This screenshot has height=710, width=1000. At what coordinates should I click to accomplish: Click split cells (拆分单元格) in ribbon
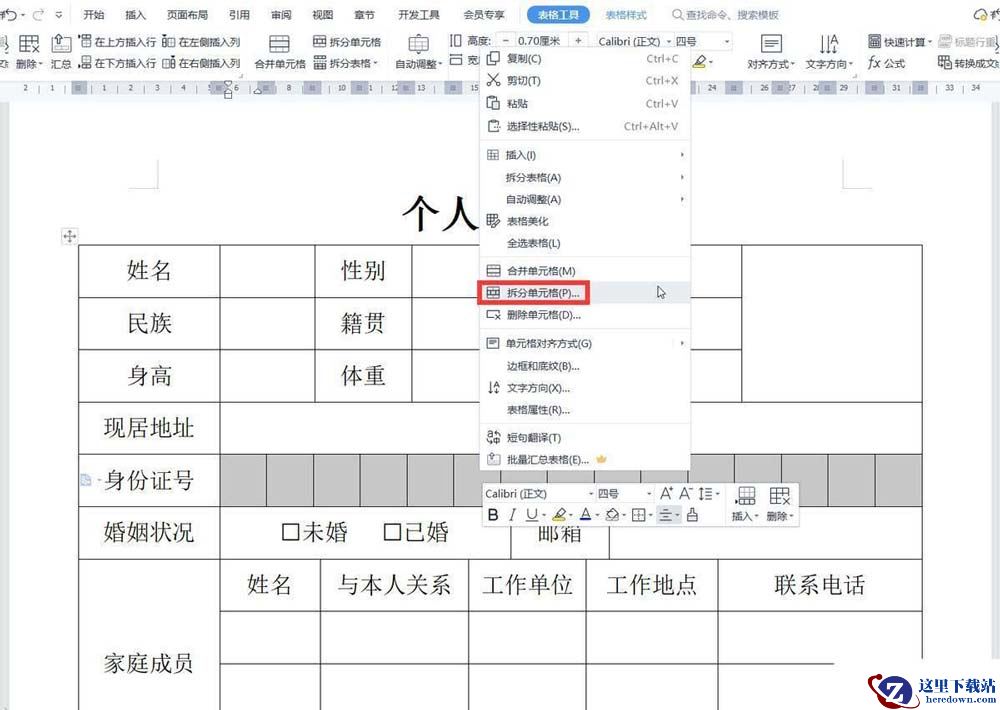coord(347,42)
